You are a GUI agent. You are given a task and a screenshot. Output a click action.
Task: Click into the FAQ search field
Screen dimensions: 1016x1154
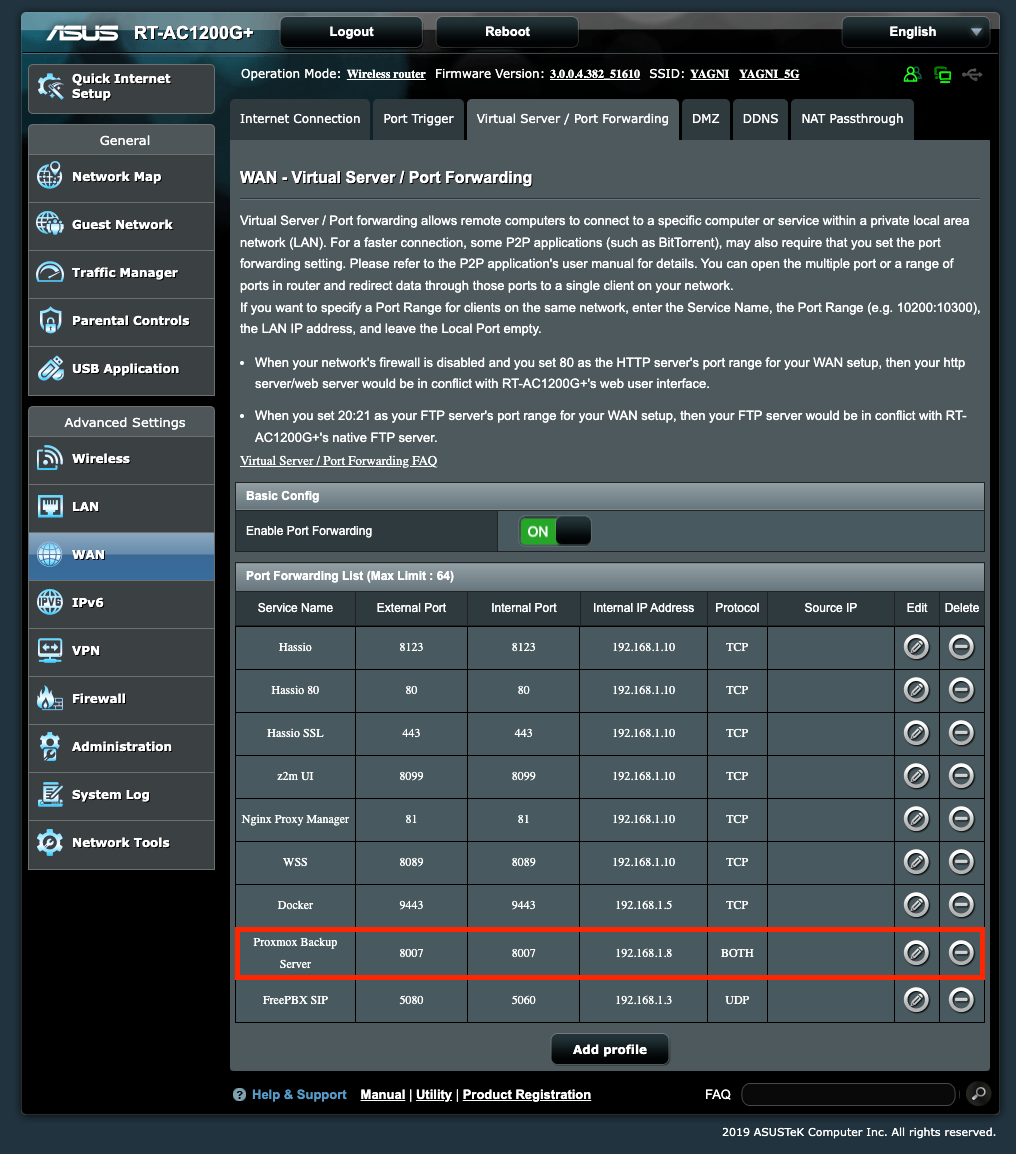847,1094
